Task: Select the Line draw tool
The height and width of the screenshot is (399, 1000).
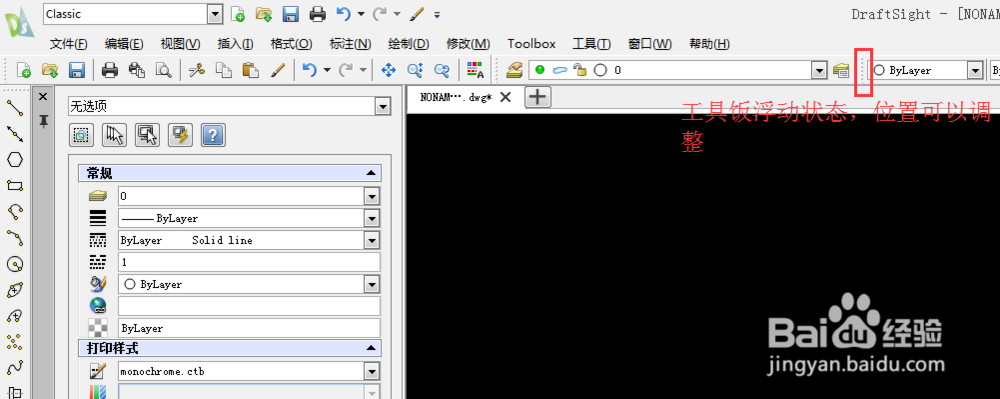Action: (x=15, y=108)
